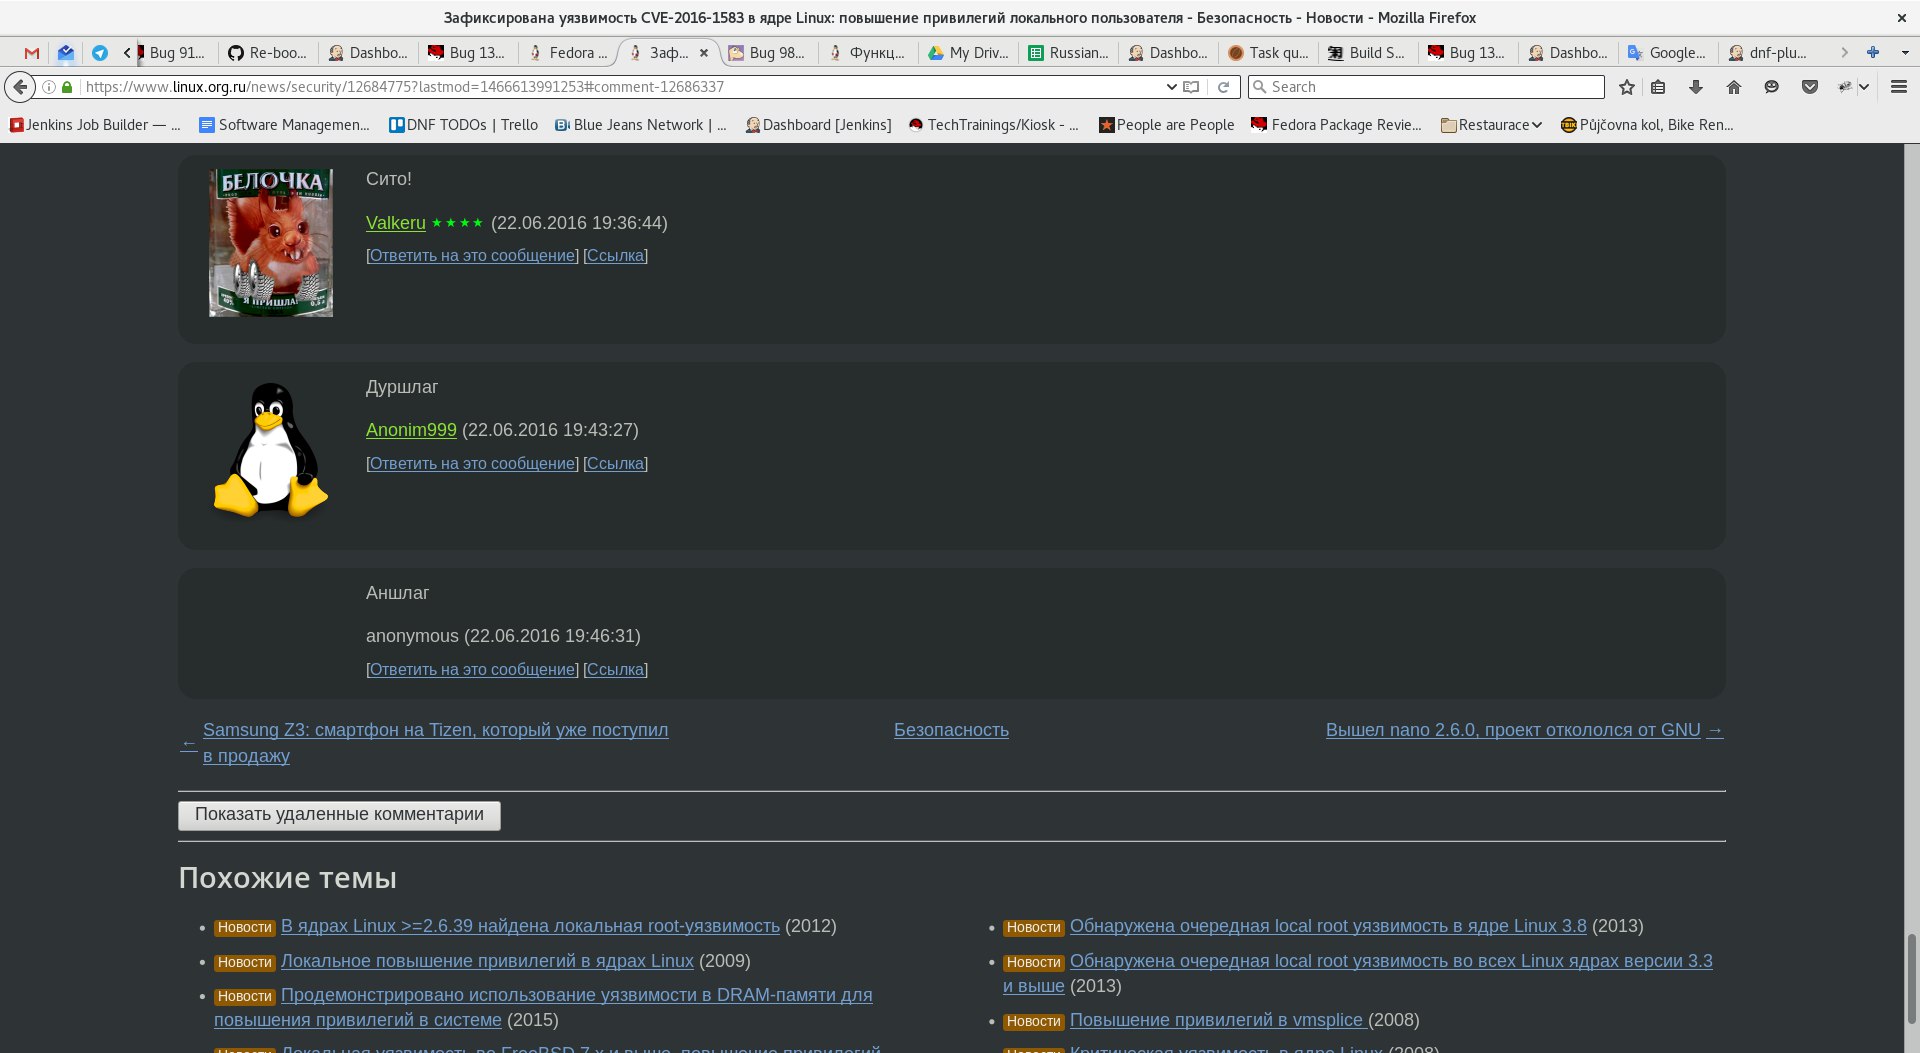
Task: Expand the Restaurace bookmarks folder
Action: (x=1491, y=125)
